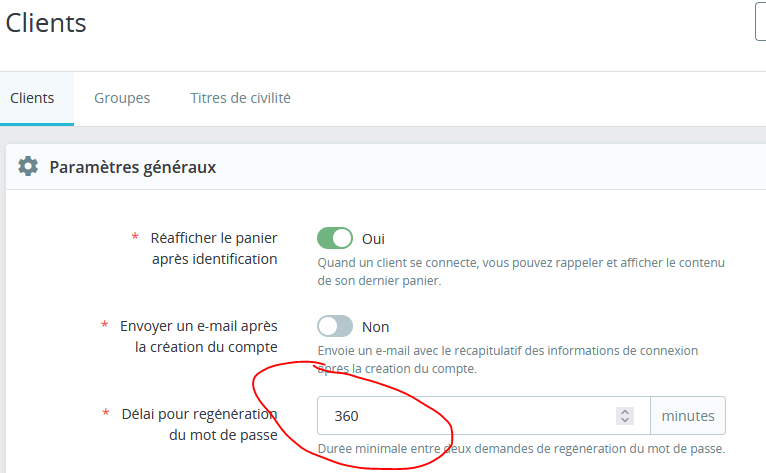Click the Paramètres généraux panel heading

[x=132, y=167]
